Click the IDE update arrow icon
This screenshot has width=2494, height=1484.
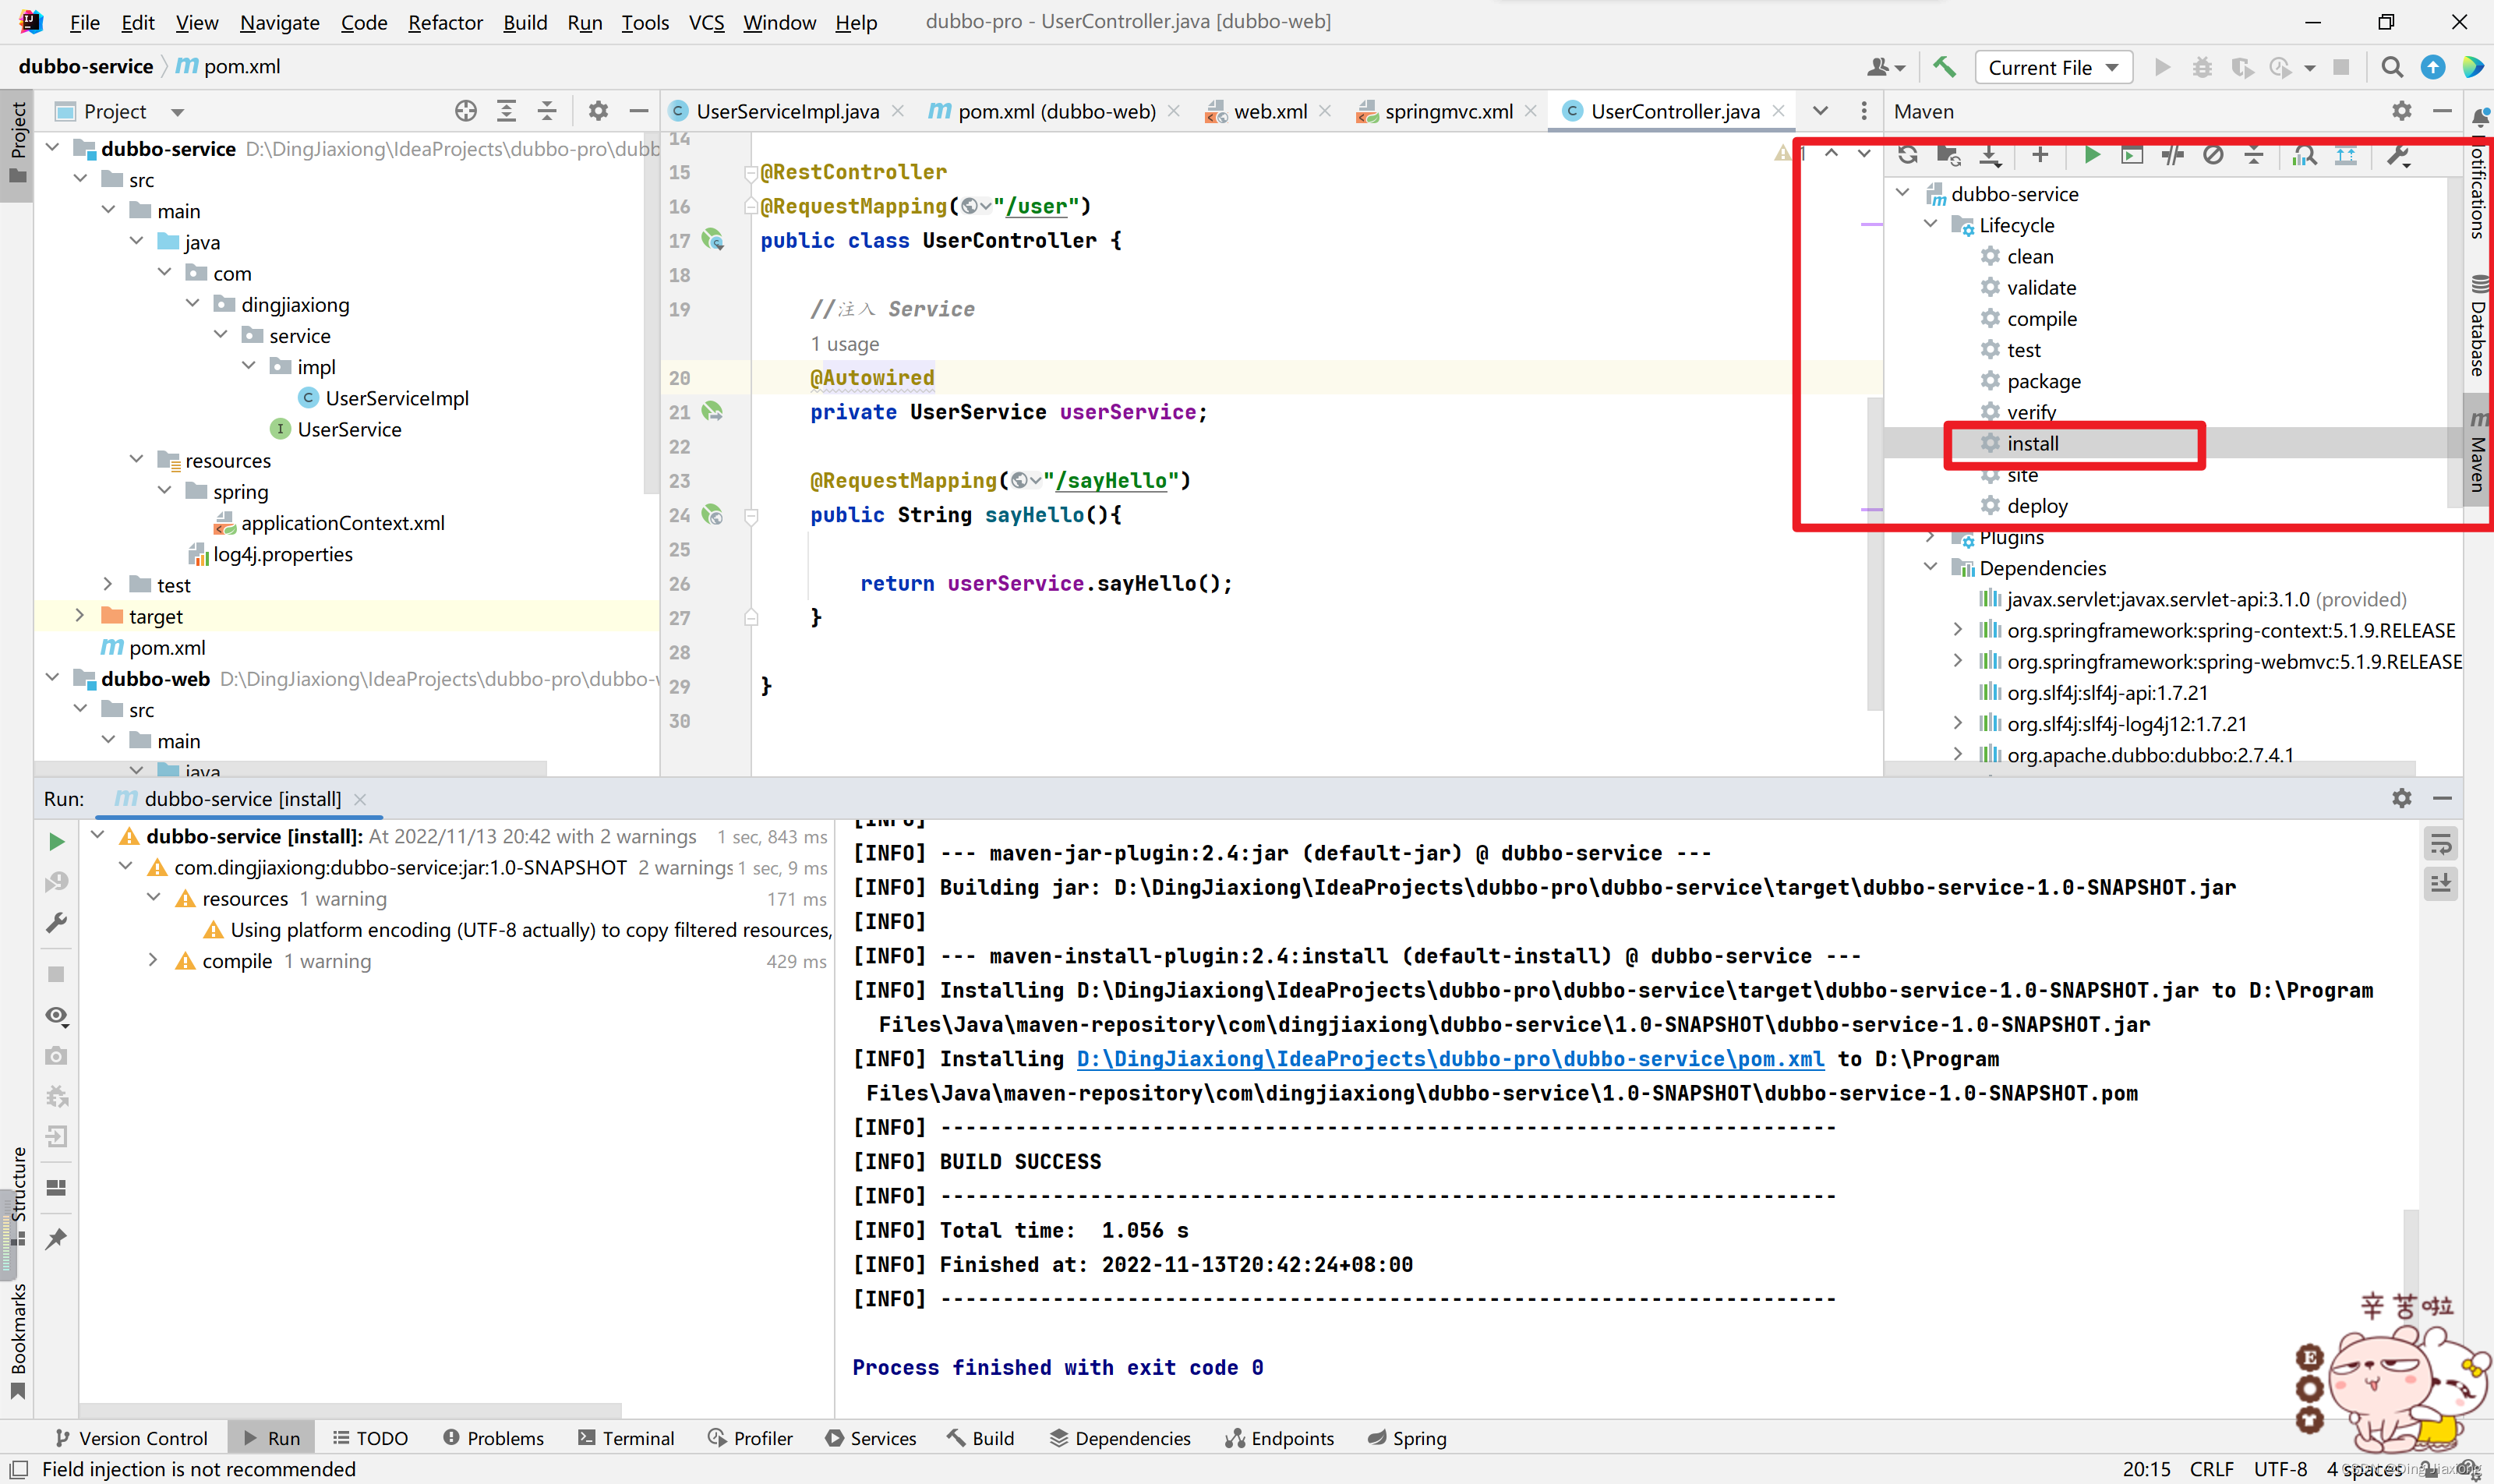click(x=2433, y=67)
